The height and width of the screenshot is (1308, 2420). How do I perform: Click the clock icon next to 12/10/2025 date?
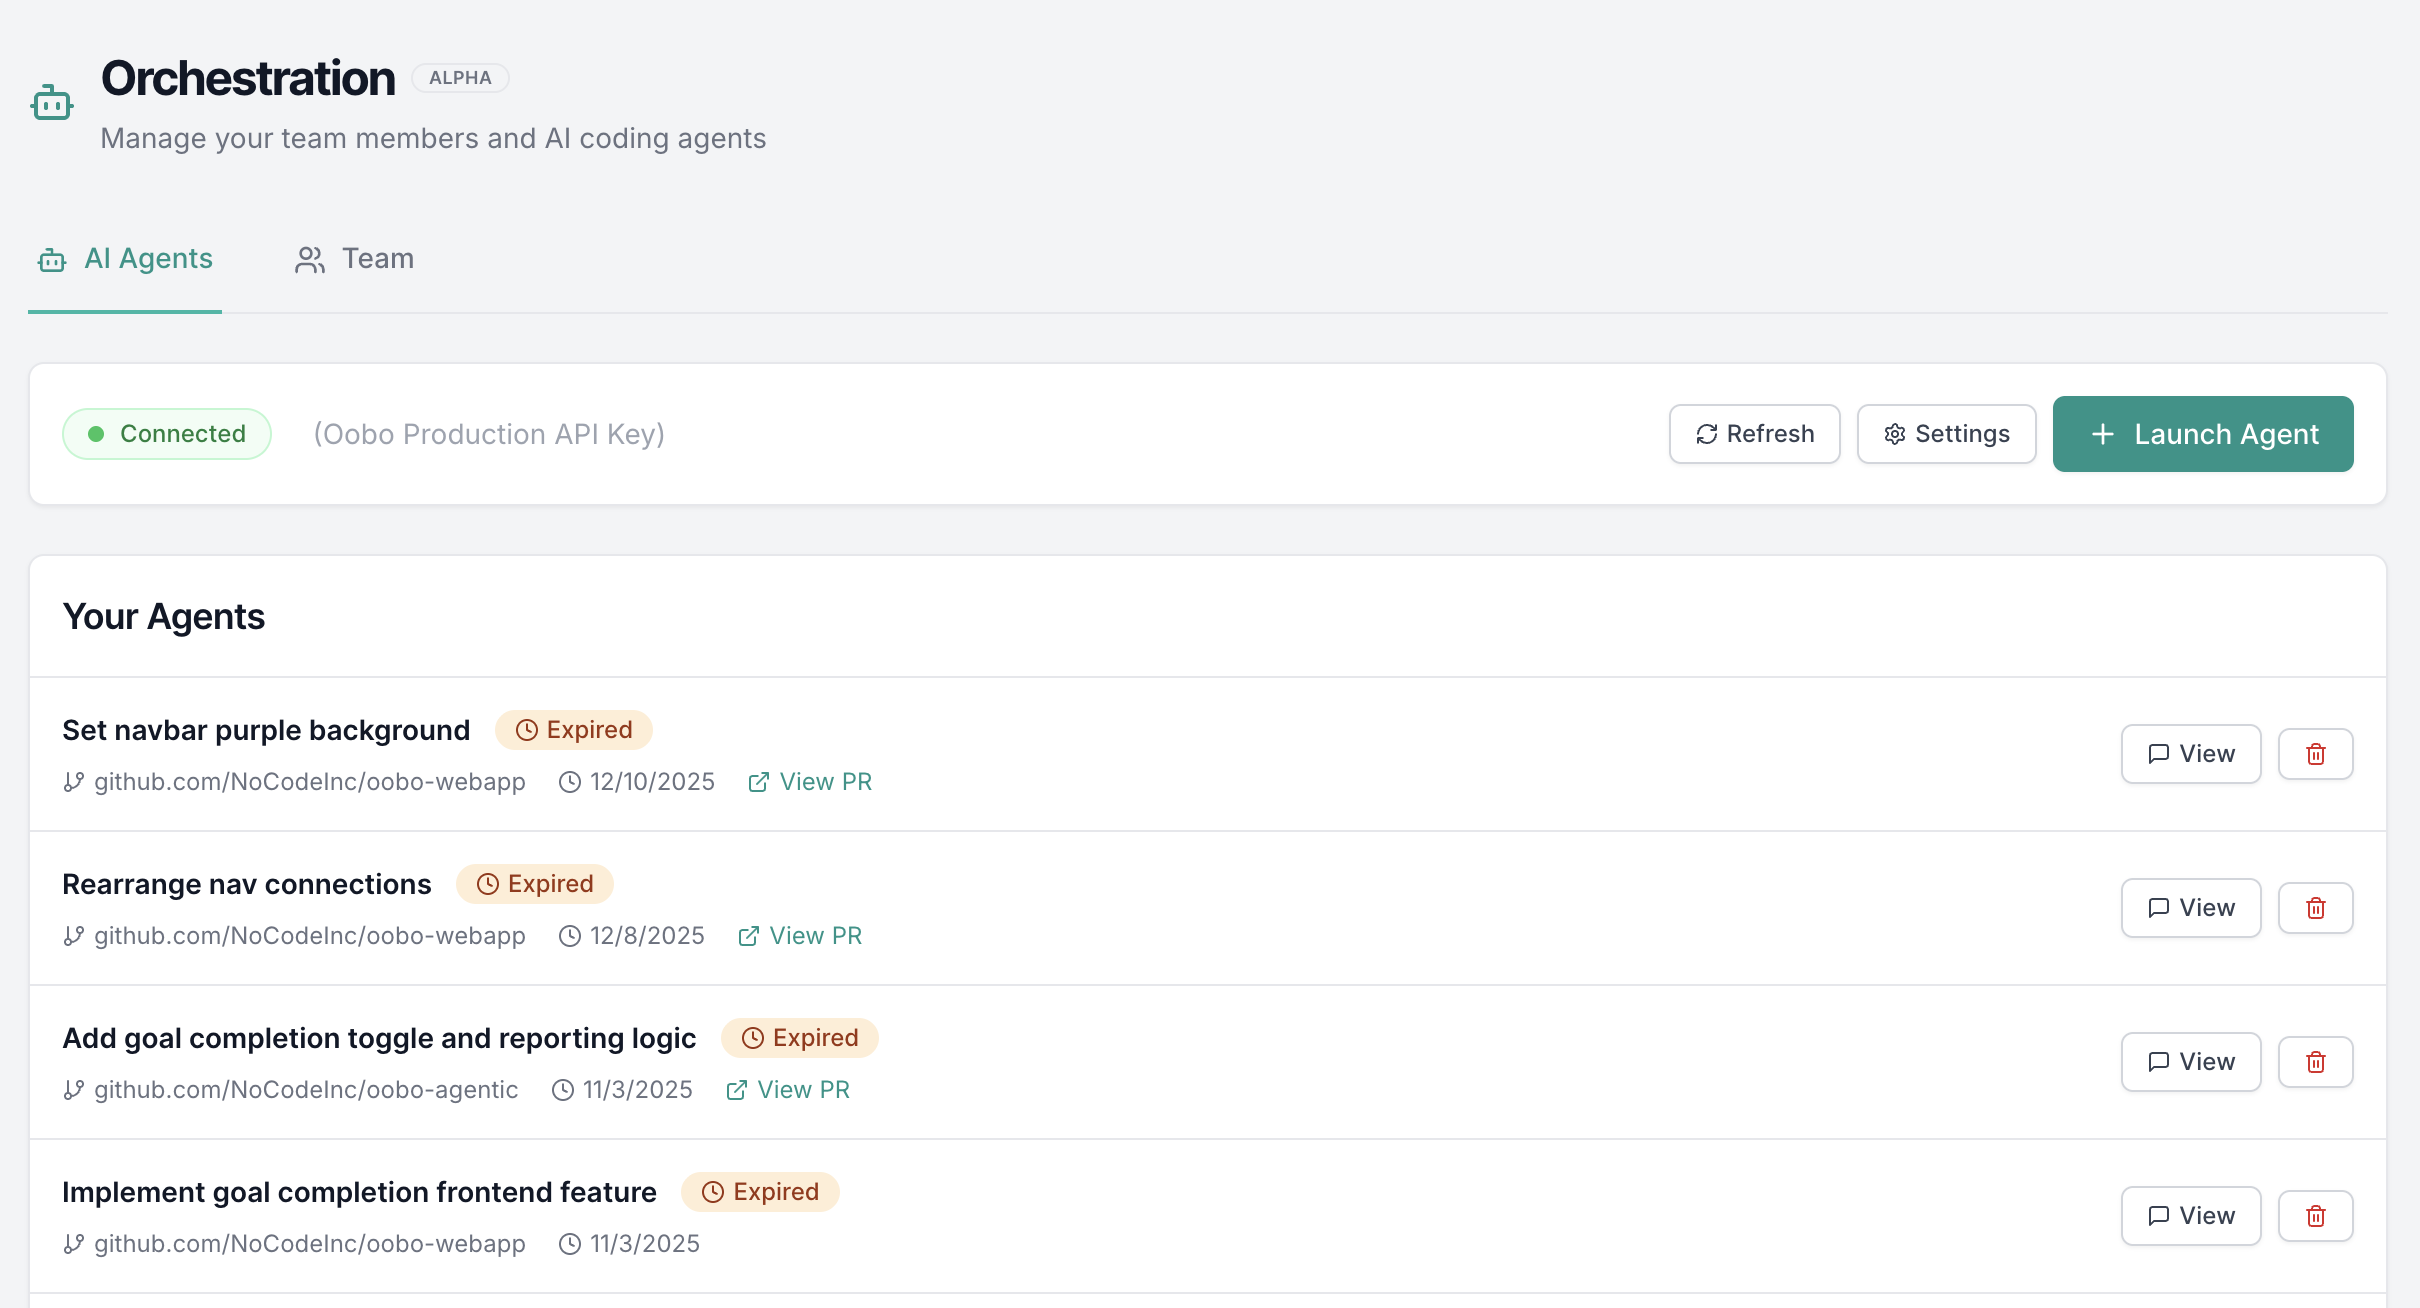click(569, 781)
